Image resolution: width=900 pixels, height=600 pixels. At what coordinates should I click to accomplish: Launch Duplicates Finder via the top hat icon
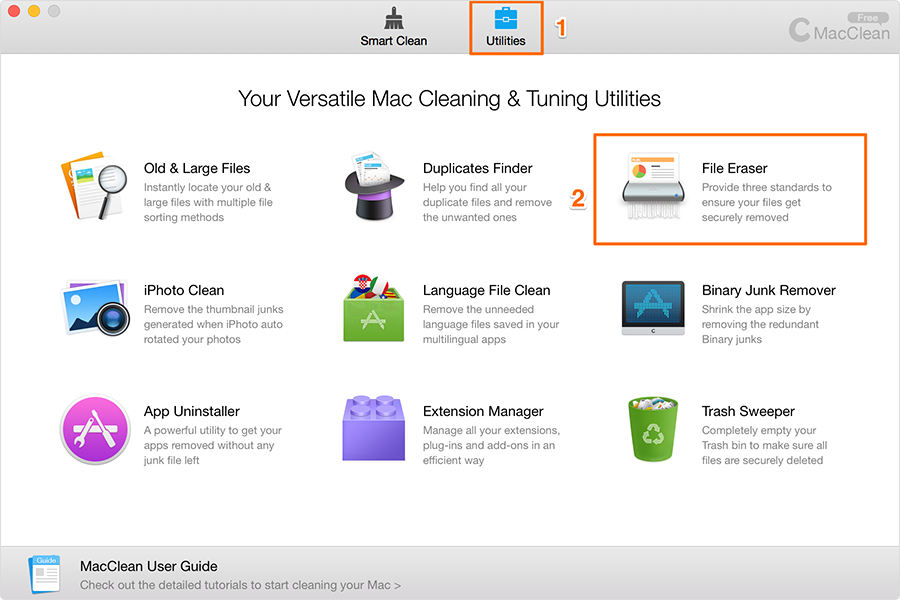click(374, 185)
